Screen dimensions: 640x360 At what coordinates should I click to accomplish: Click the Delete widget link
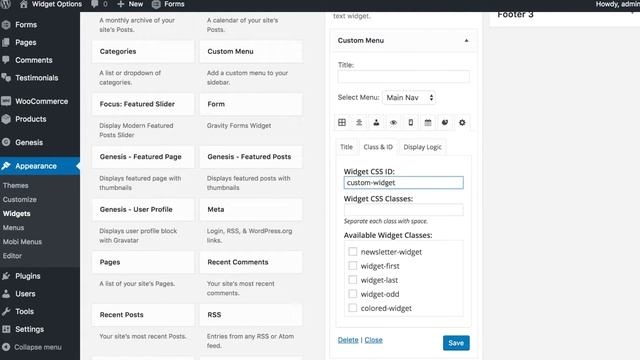pos(348,340)
